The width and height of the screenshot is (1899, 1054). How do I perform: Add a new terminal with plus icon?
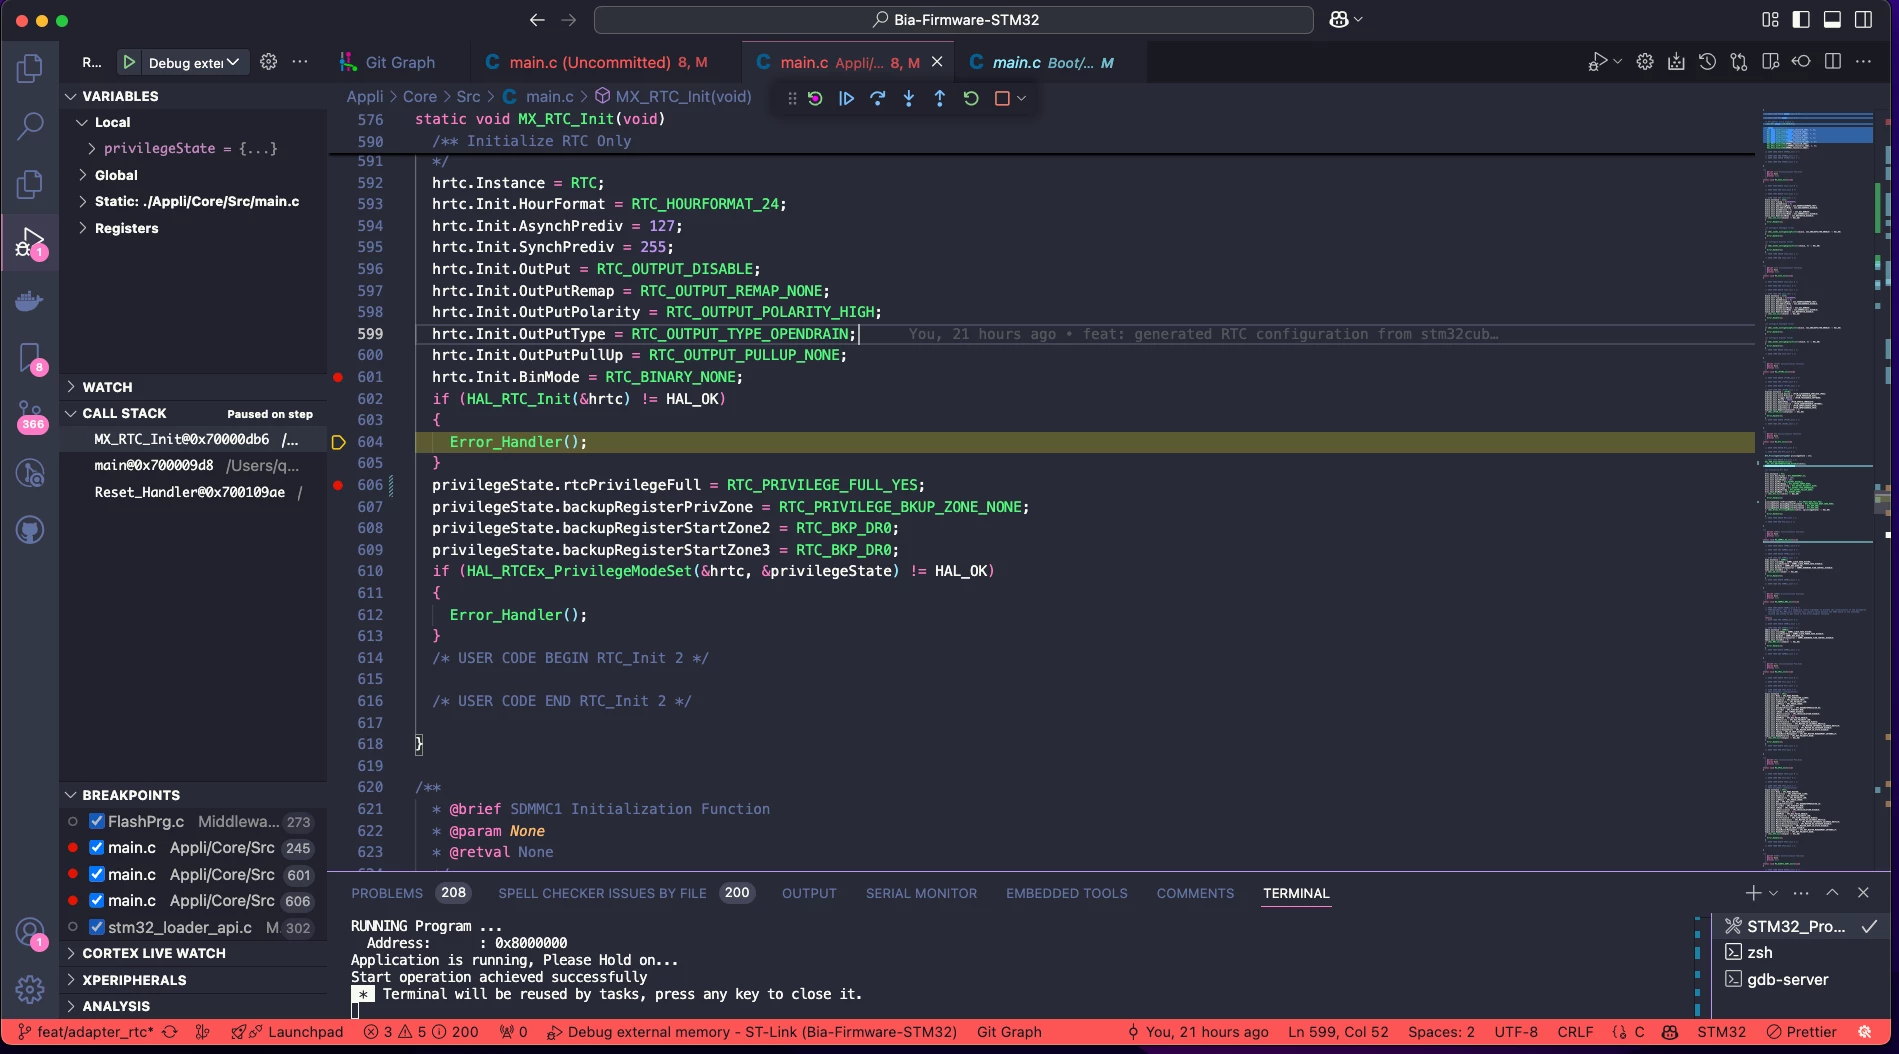tap(1753, 892)
